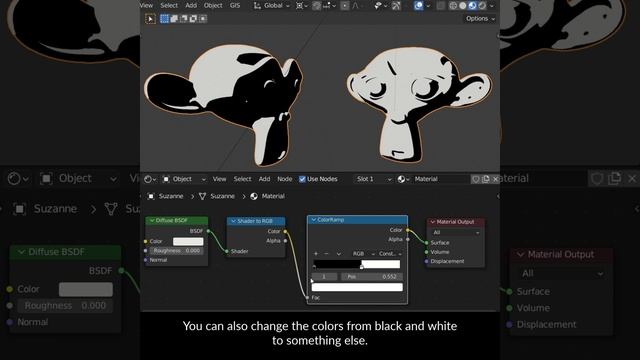The height and width of the screenshot is (360, 640).
Task: Collapse the Diffuse BSDF node
Action: [152, 220]
